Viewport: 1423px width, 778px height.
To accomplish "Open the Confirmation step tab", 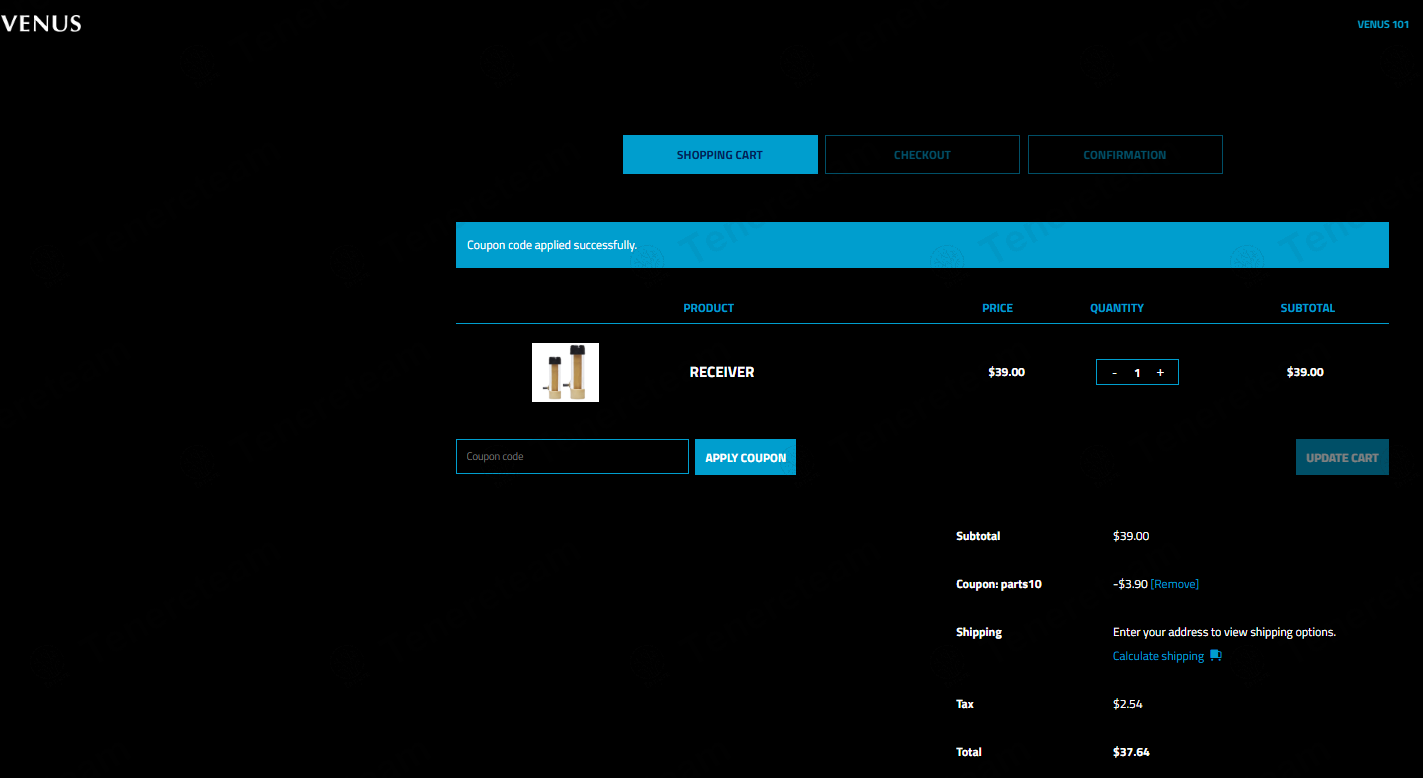I will click(1125, 155).
